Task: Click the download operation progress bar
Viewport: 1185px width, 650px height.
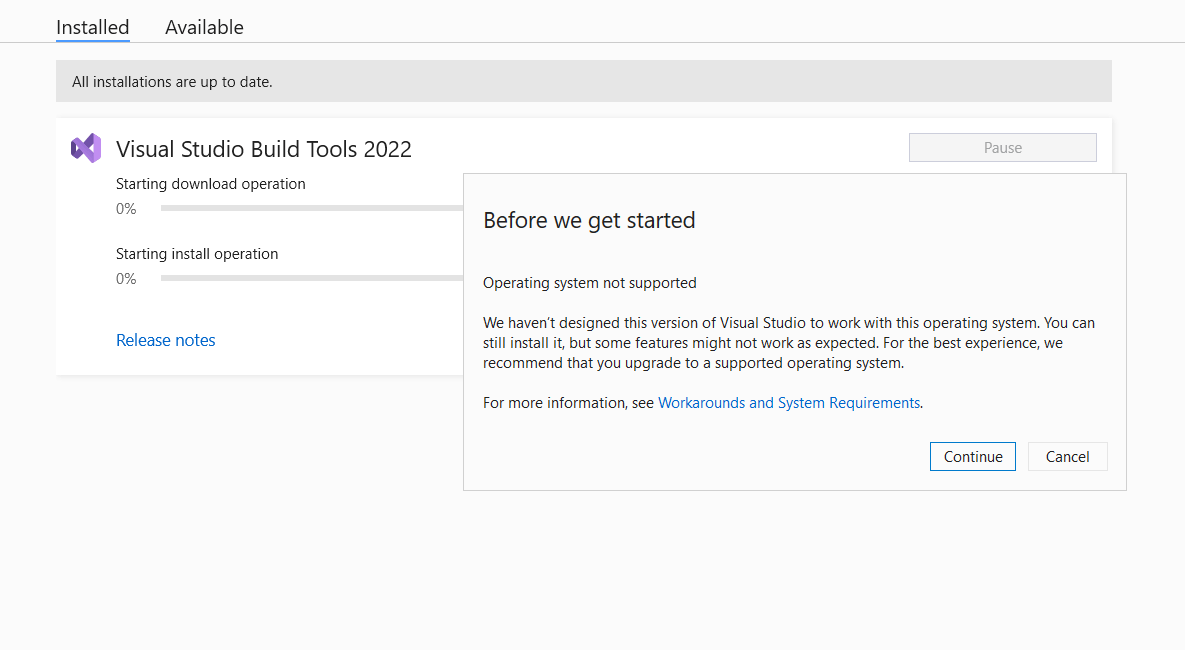Action: tap(311, 208)
